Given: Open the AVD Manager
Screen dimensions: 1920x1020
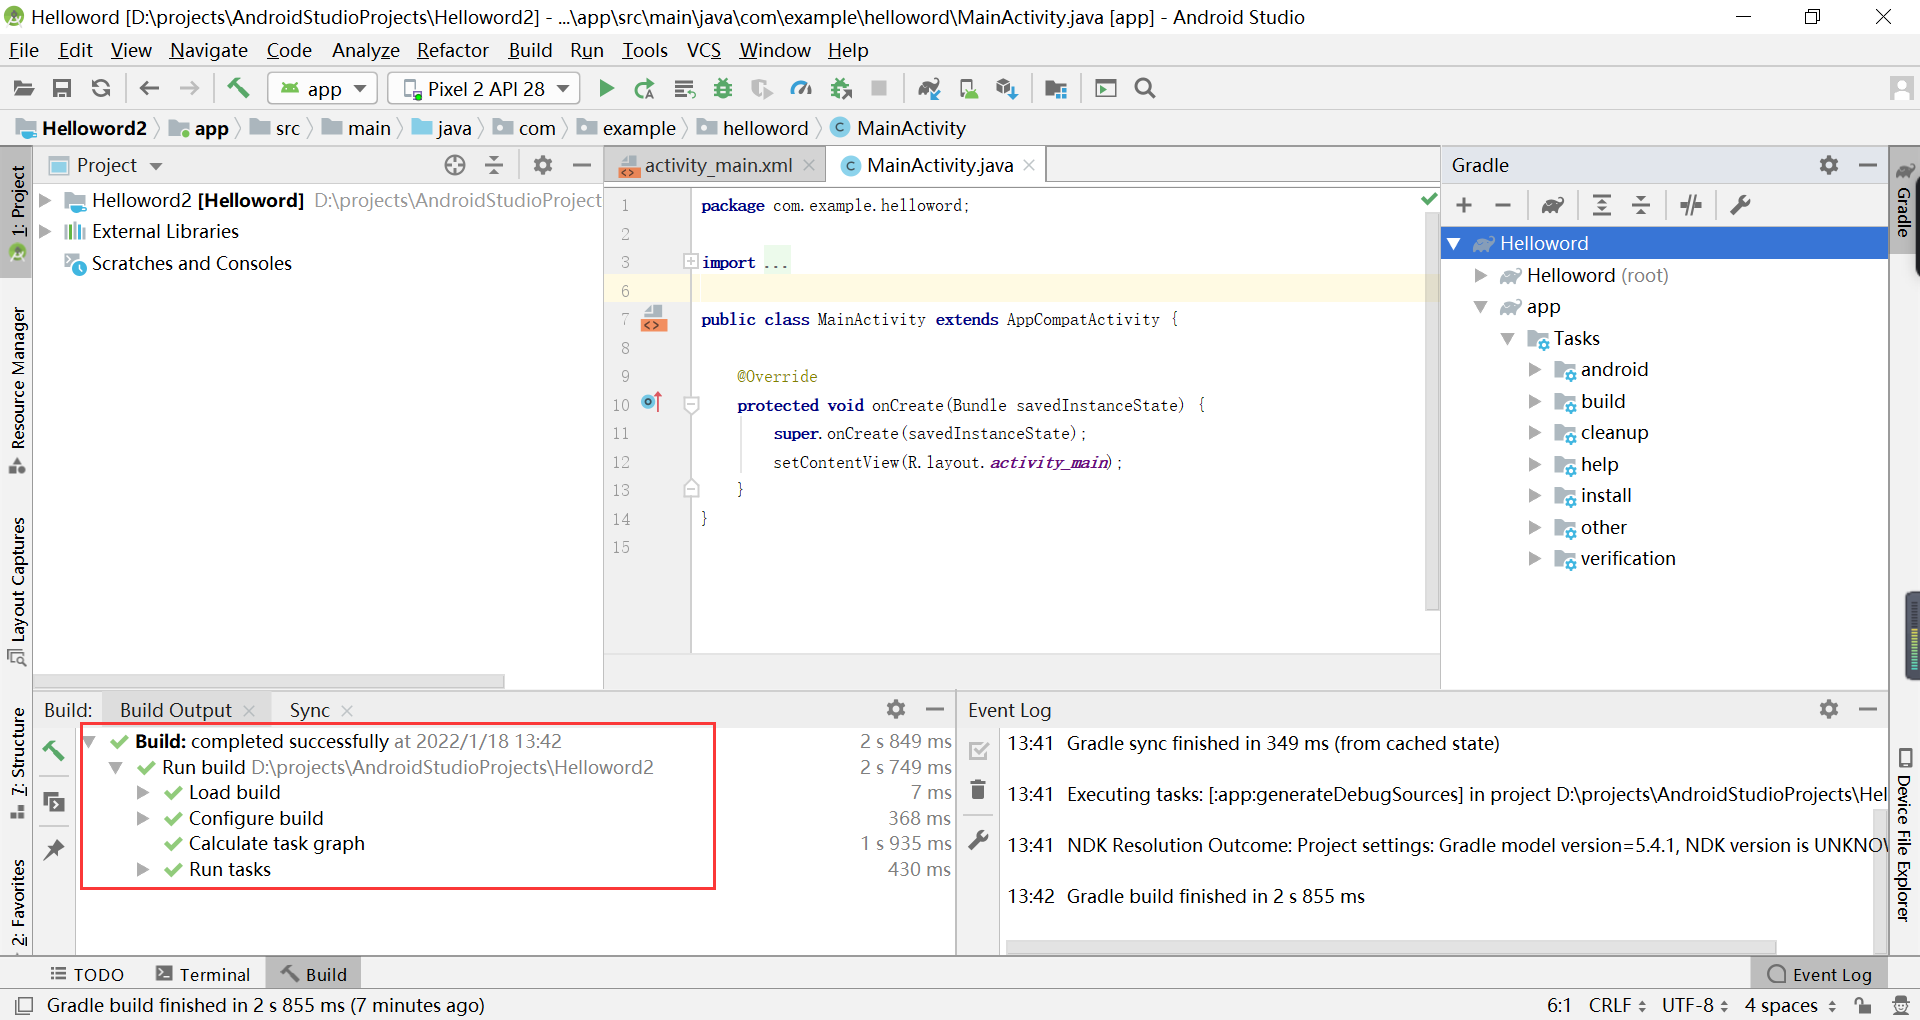Looking at the screenshot, I should coord(969,88).
